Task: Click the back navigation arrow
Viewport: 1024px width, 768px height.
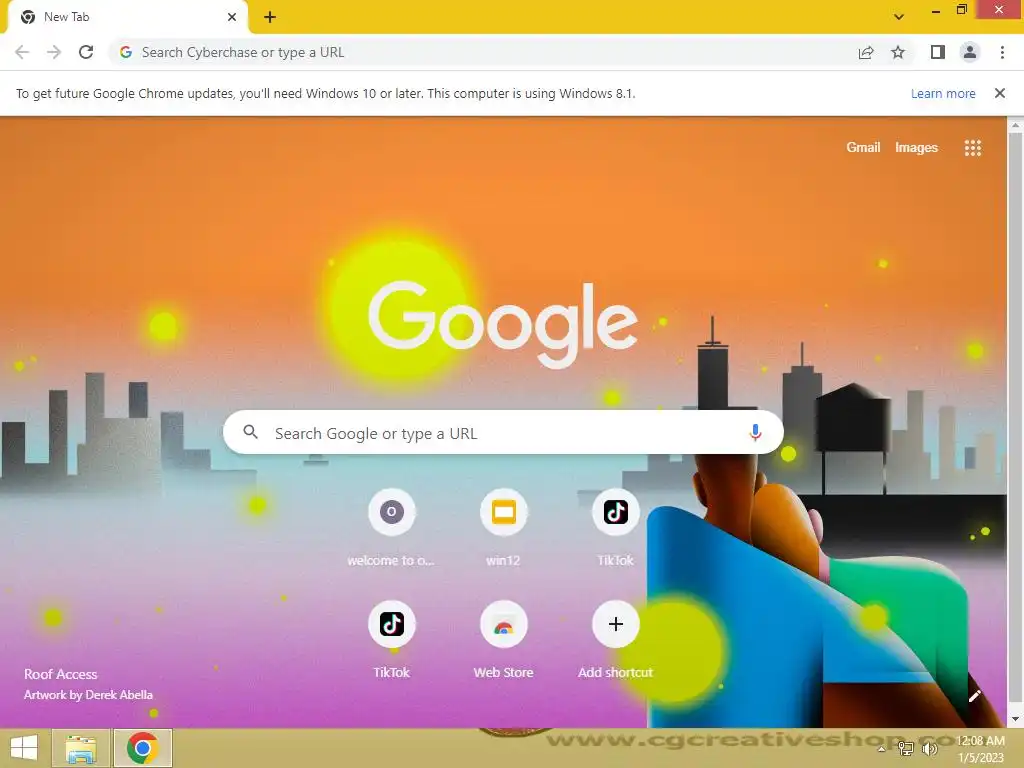Action: coord(22,52)
